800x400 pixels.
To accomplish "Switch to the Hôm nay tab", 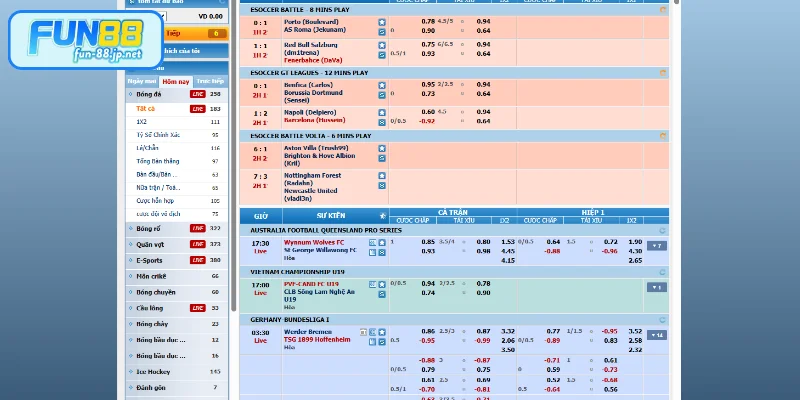I will tap(175, 80).
